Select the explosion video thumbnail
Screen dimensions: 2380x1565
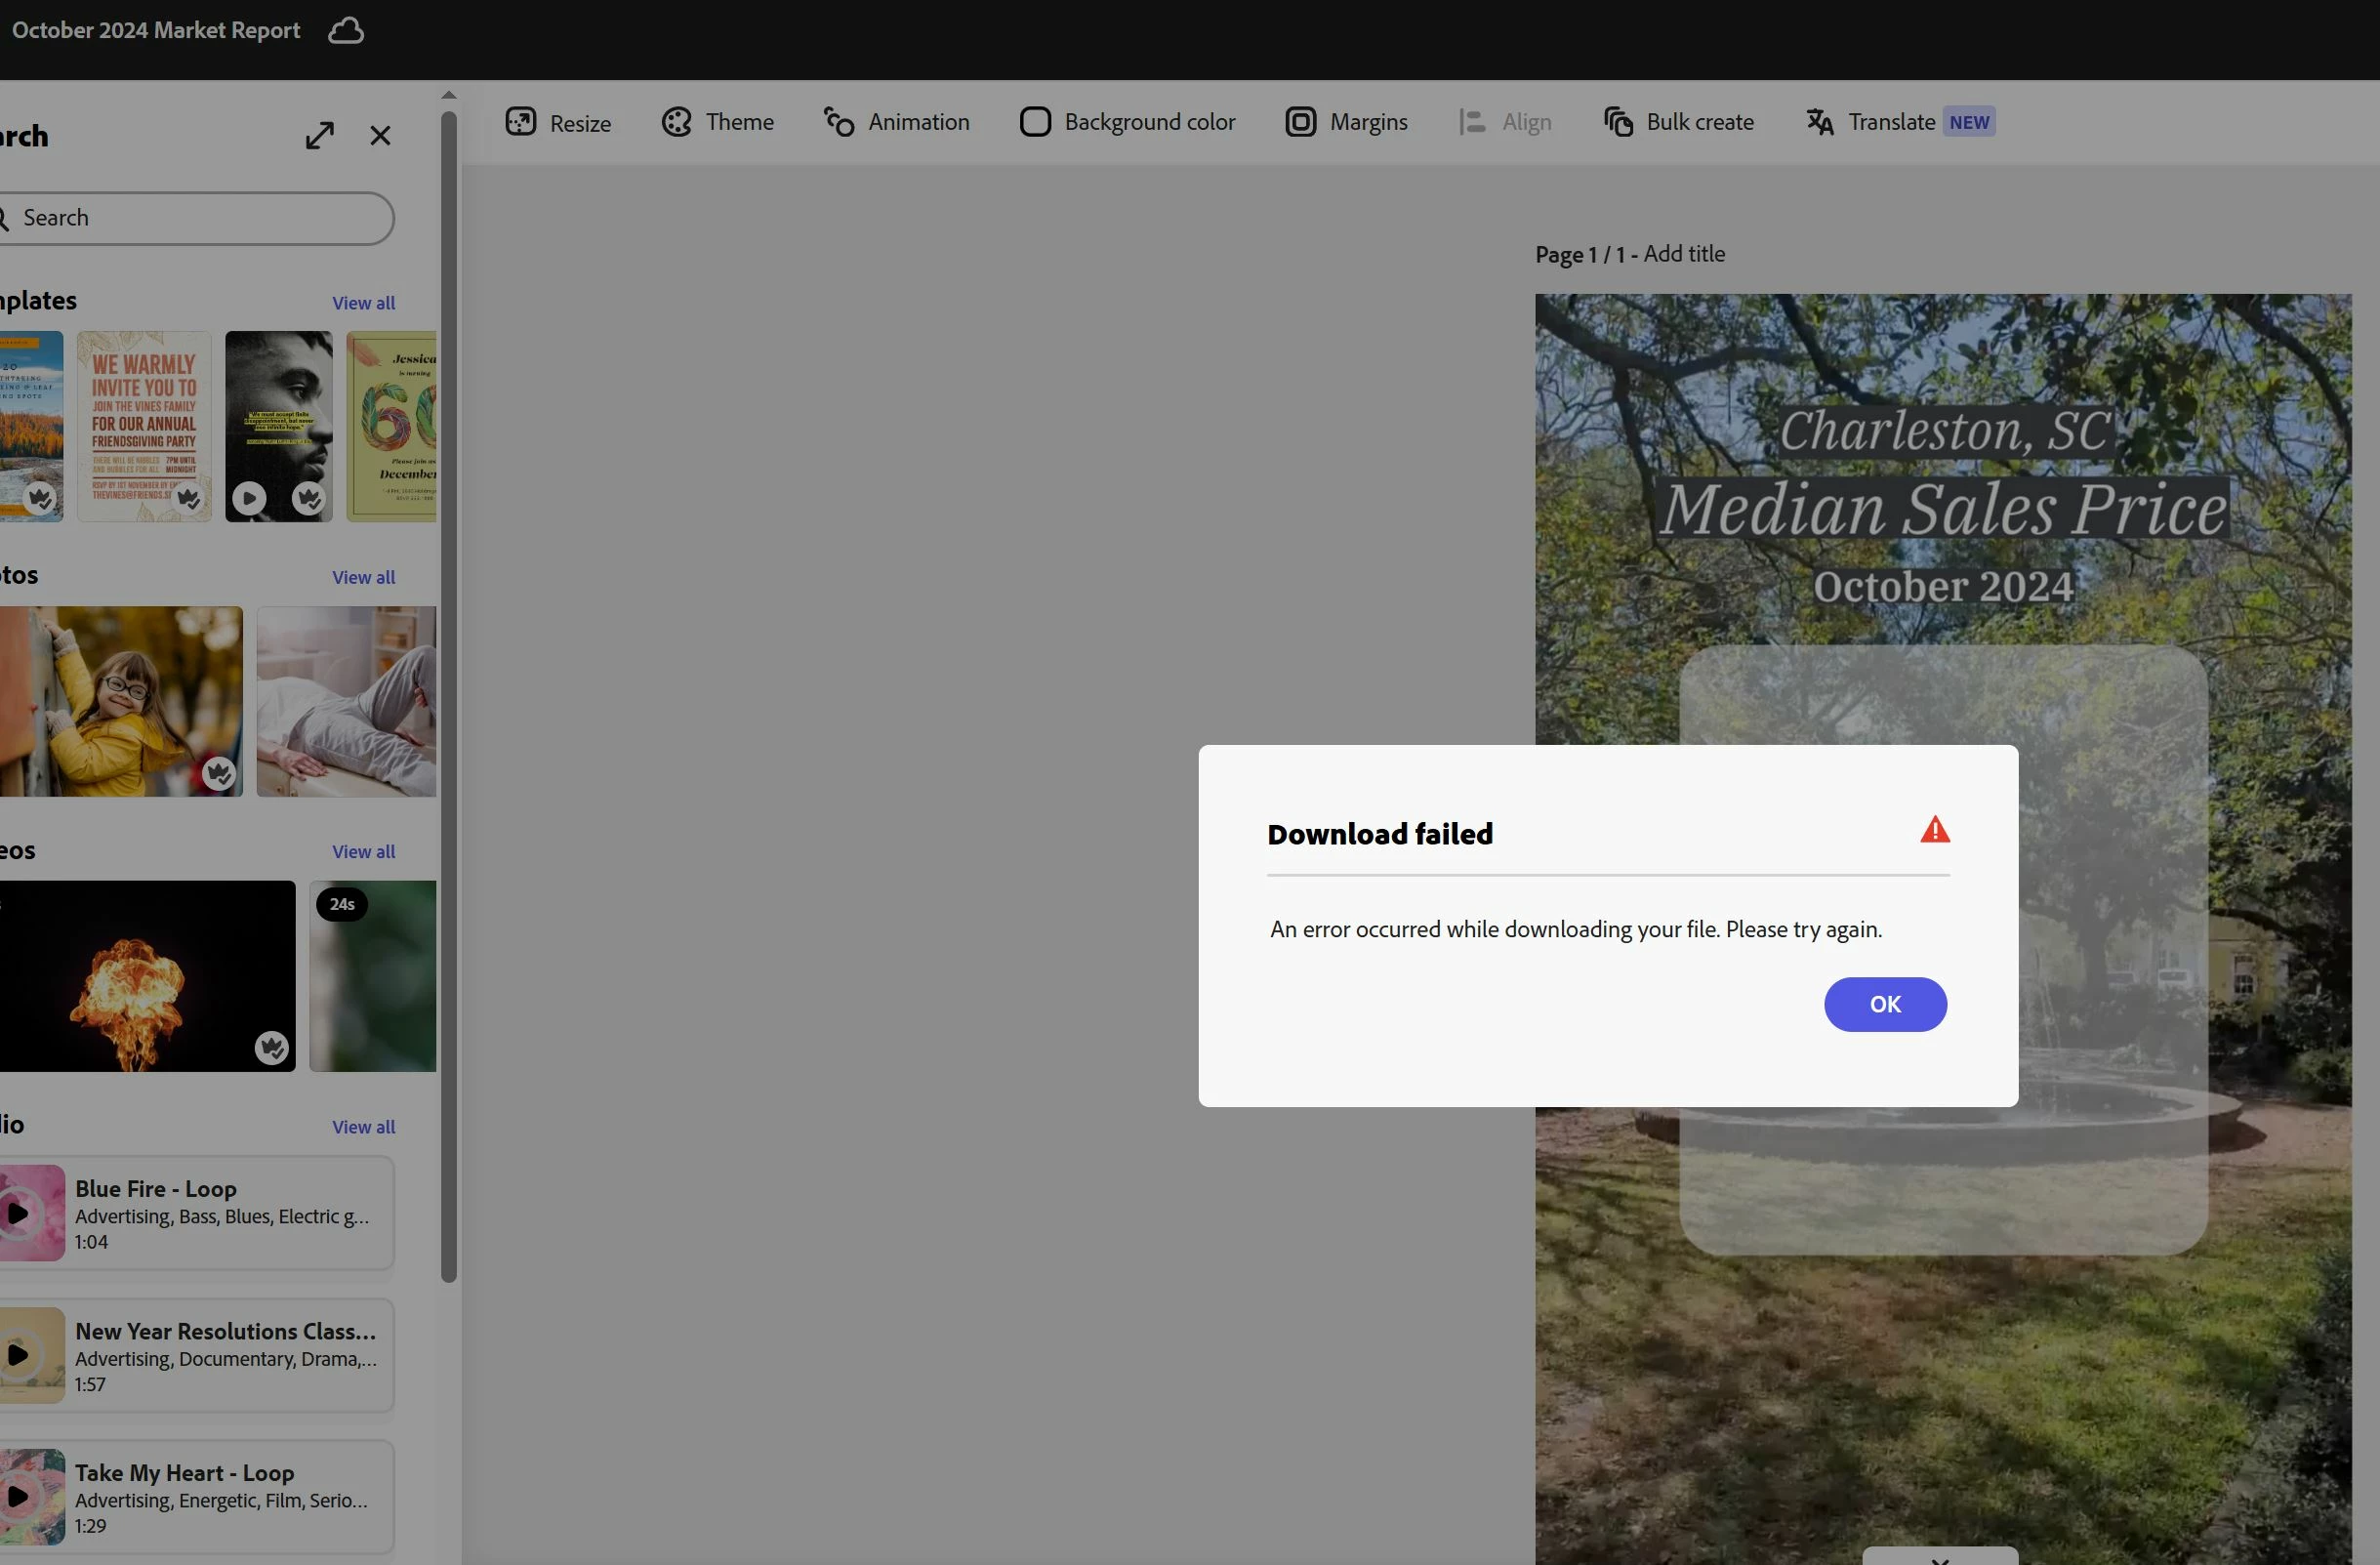click(x=146, y=976)
